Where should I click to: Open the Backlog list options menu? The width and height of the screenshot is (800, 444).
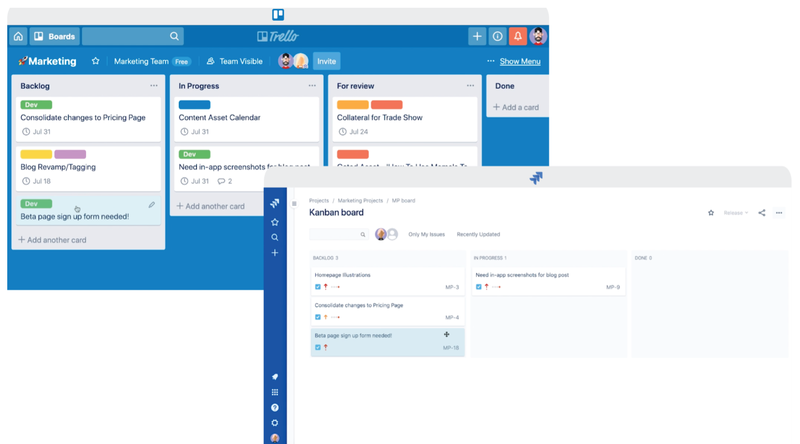tap(154, 86)
